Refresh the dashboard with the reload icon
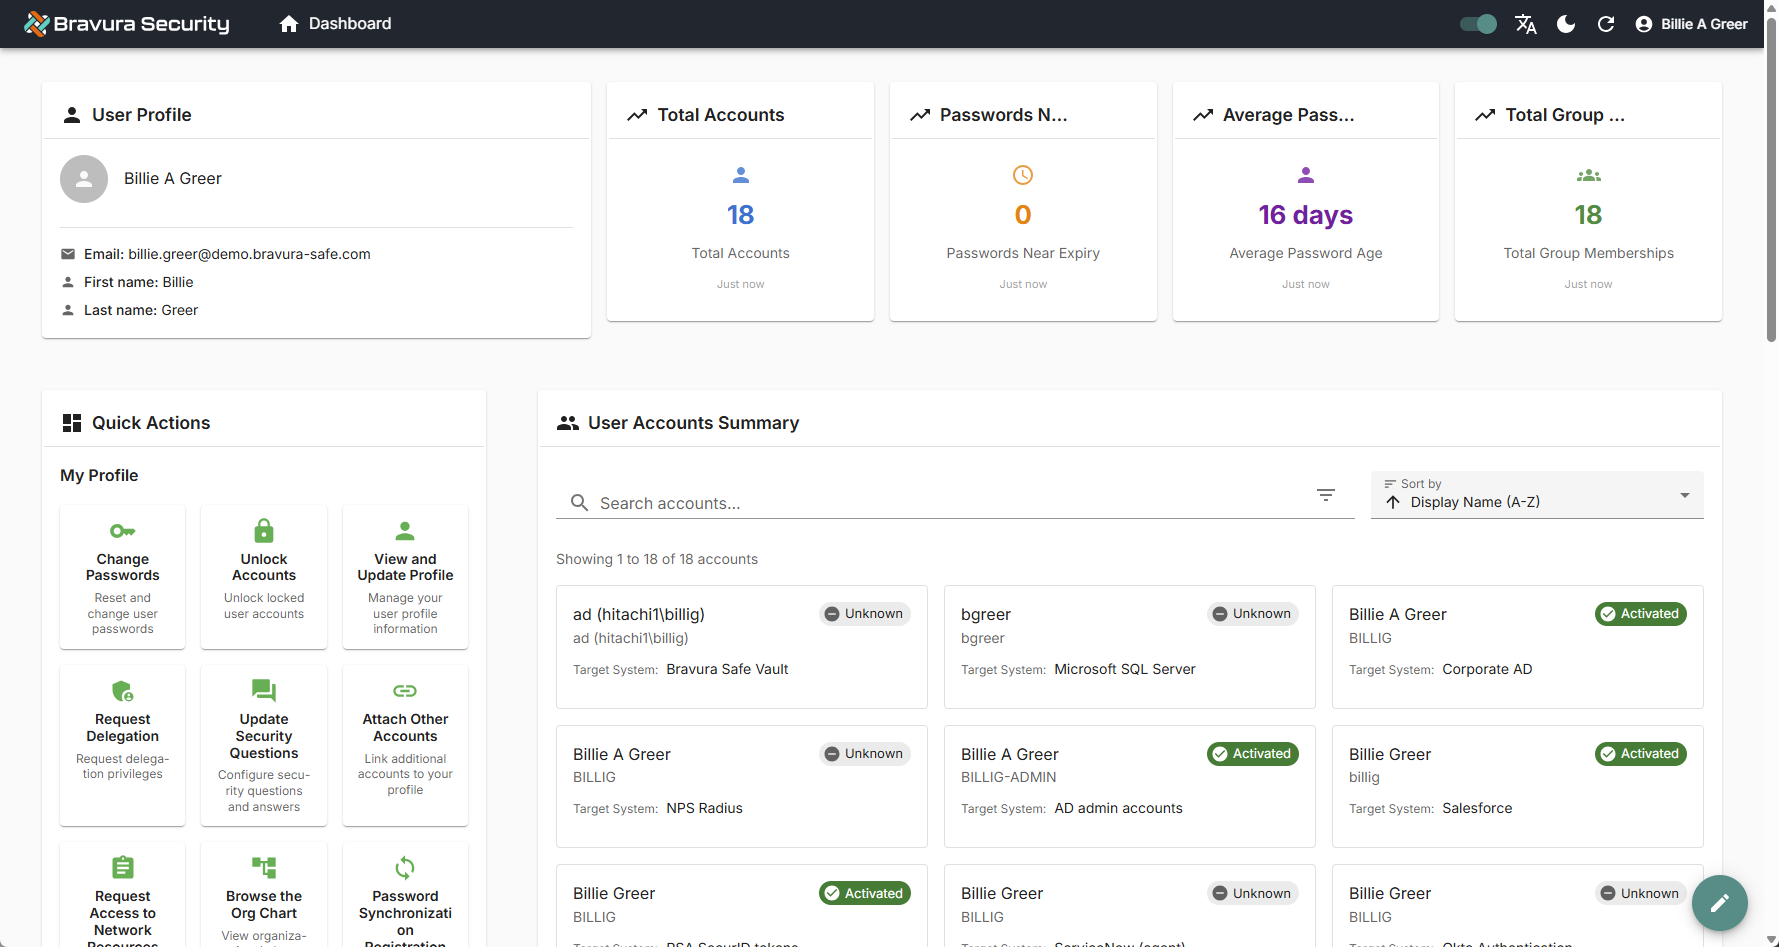 (x=1606, y=23)
